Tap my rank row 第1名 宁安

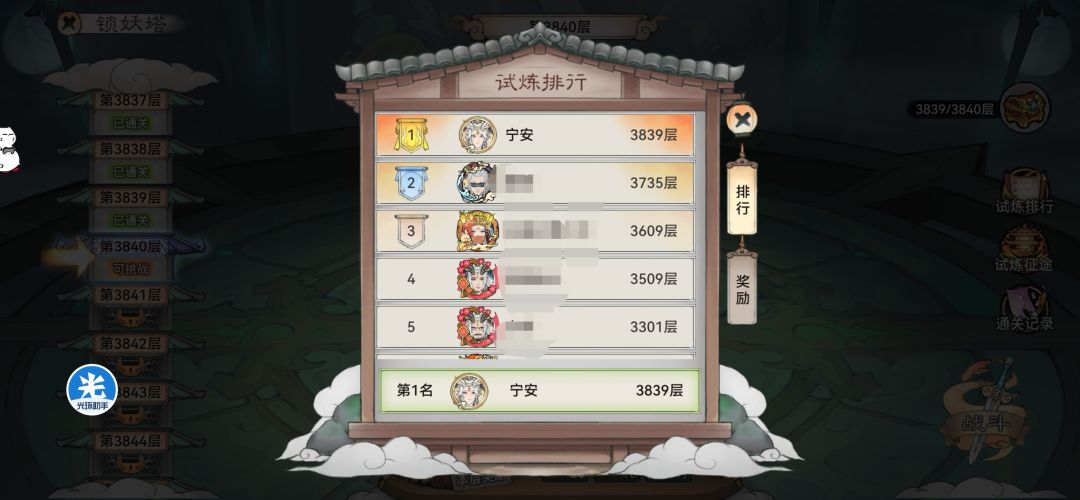pyautogui.click(x=539, y=390)
